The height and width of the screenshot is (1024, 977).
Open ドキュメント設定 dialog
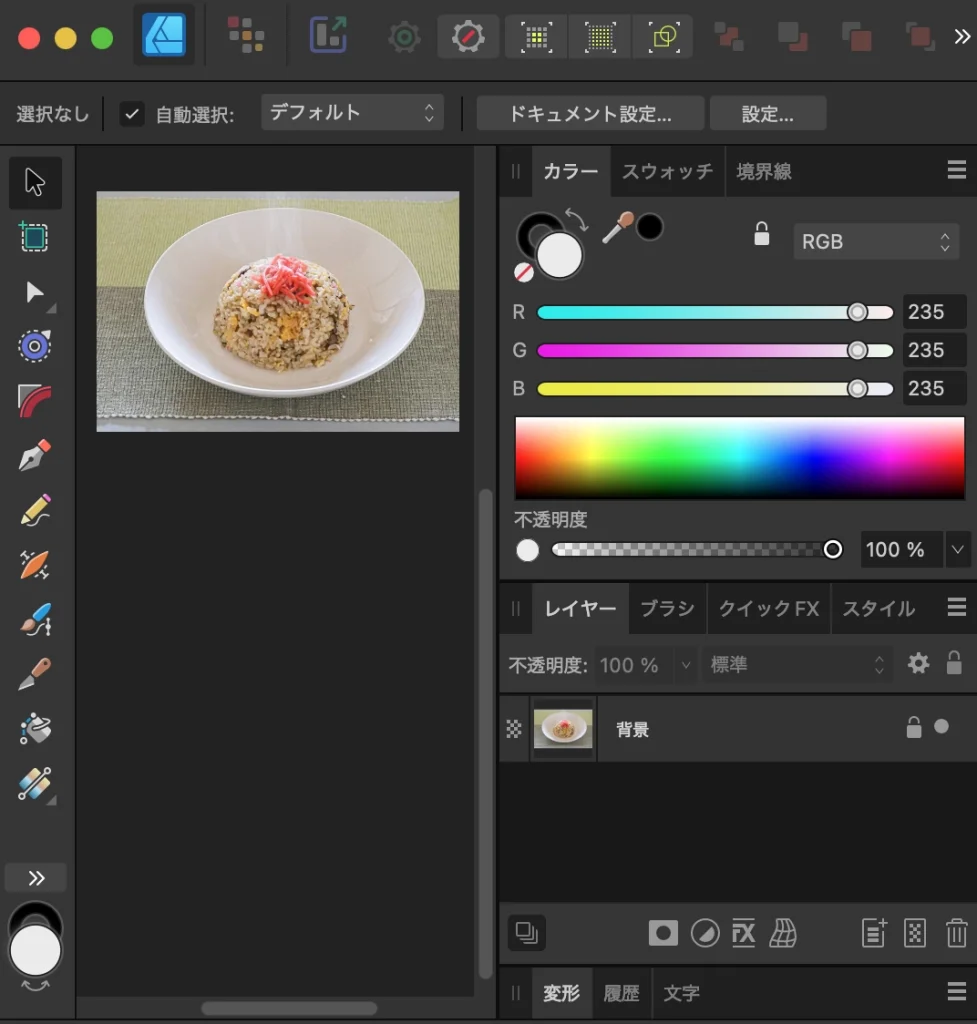589,113
